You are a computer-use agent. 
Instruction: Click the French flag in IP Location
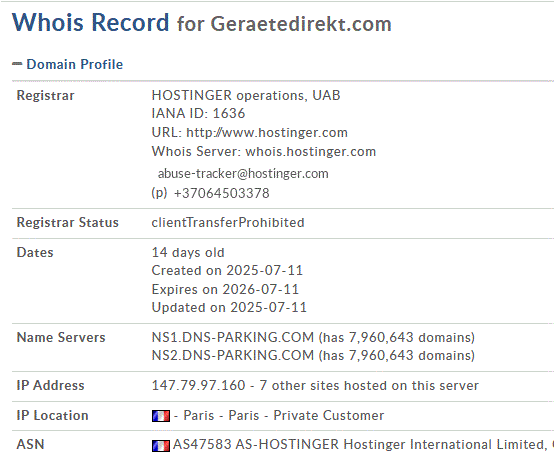click(161, 416)
